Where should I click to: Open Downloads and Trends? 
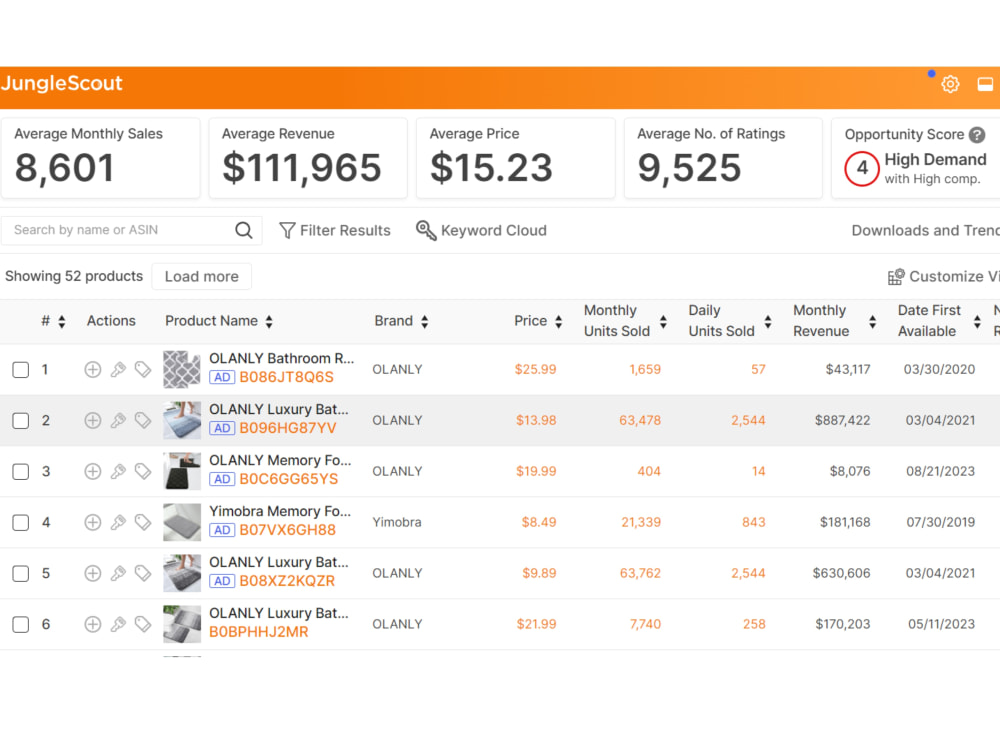(x=925, y=230)
